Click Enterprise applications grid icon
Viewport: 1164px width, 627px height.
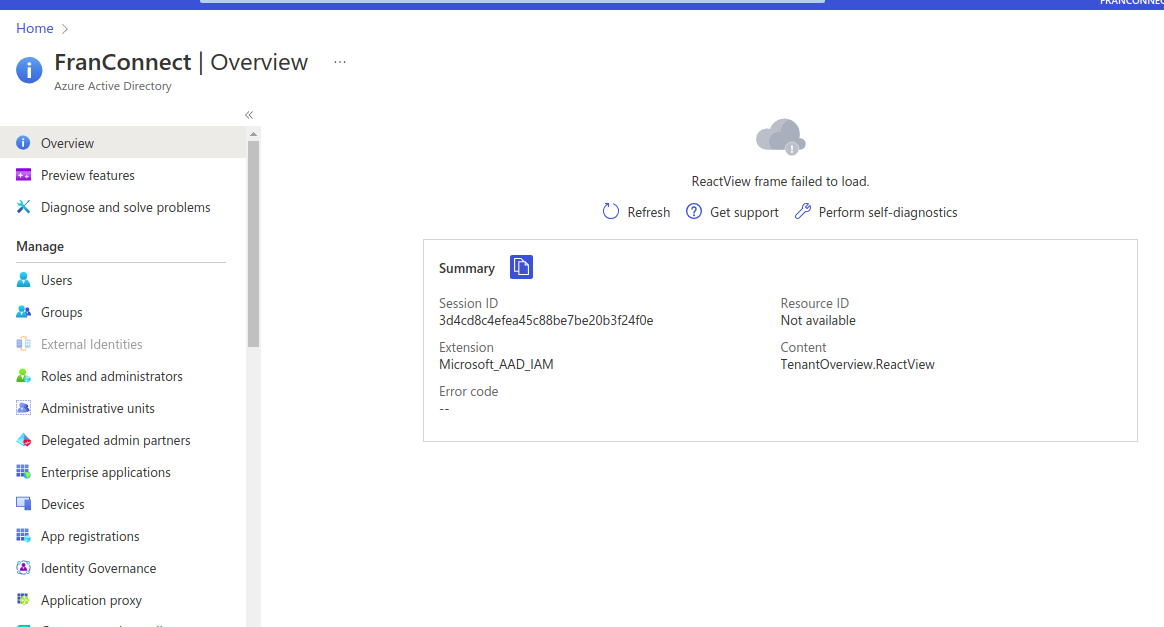tap(23, 471)
